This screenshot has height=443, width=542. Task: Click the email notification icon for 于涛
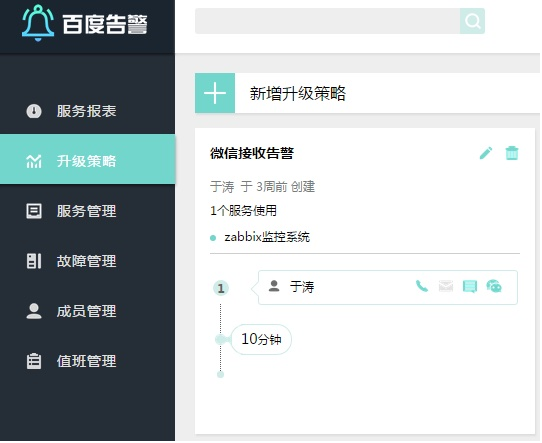pyautogui.click(x=447, y=287)
